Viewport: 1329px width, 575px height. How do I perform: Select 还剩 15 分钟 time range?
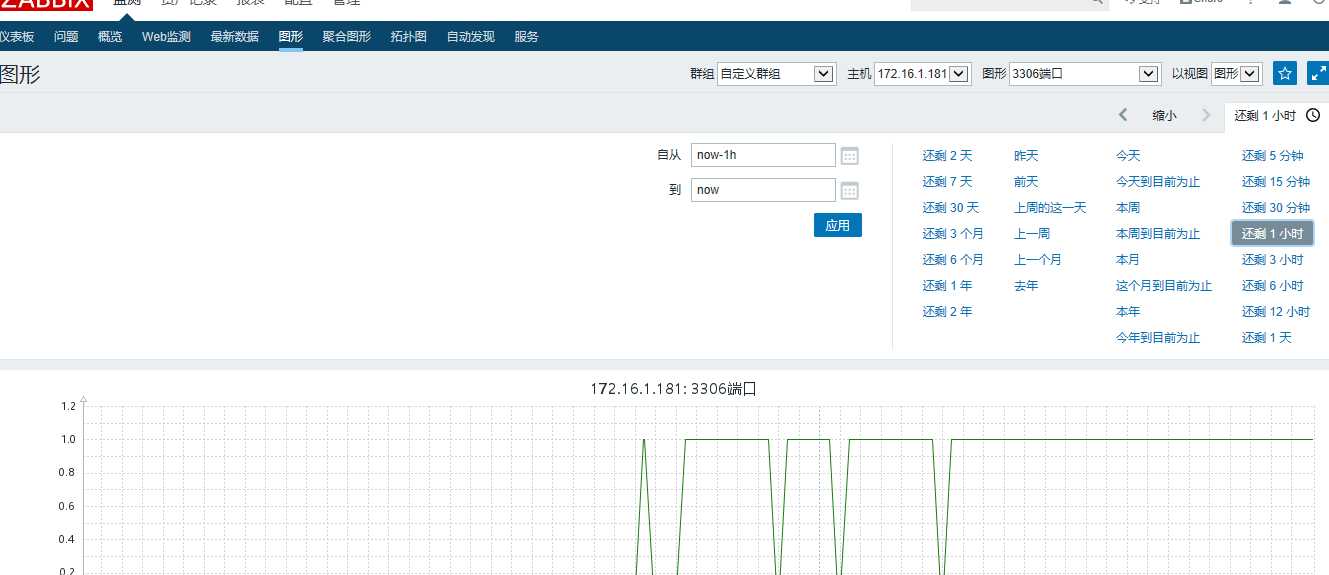click(1276, 182)
